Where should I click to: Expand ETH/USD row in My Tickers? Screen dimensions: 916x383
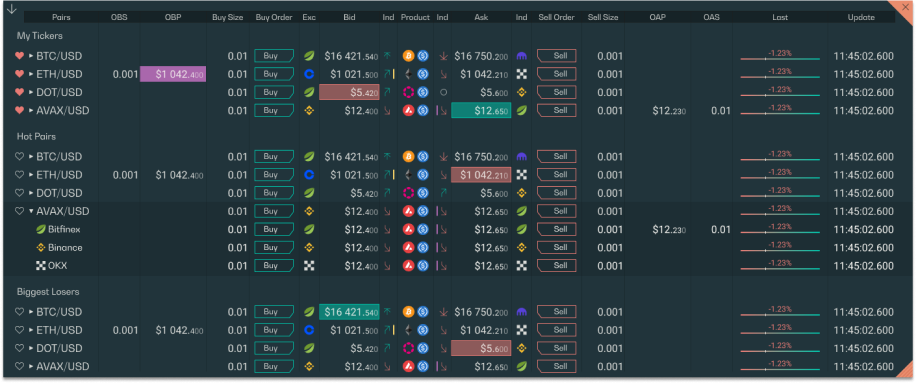click(32, 75)
